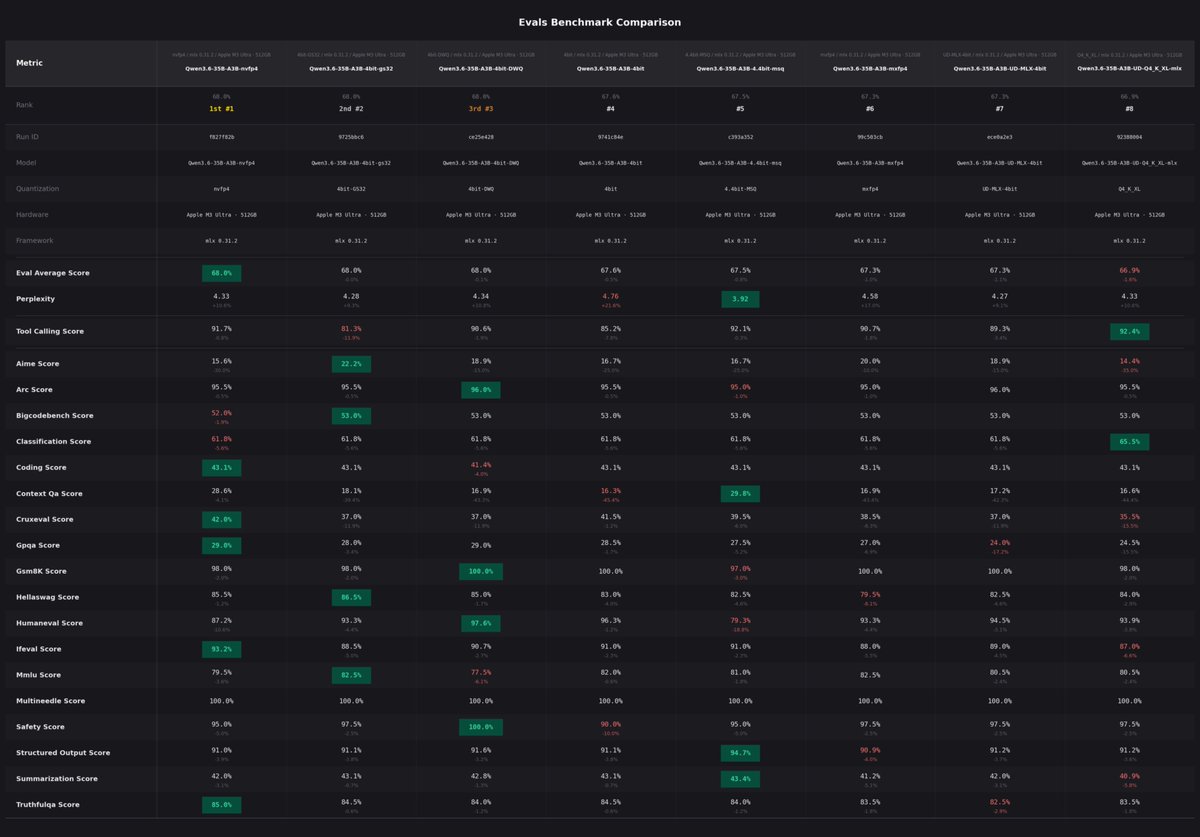Click highlighted 43.1% Coding Score cell

pos(221,468)
